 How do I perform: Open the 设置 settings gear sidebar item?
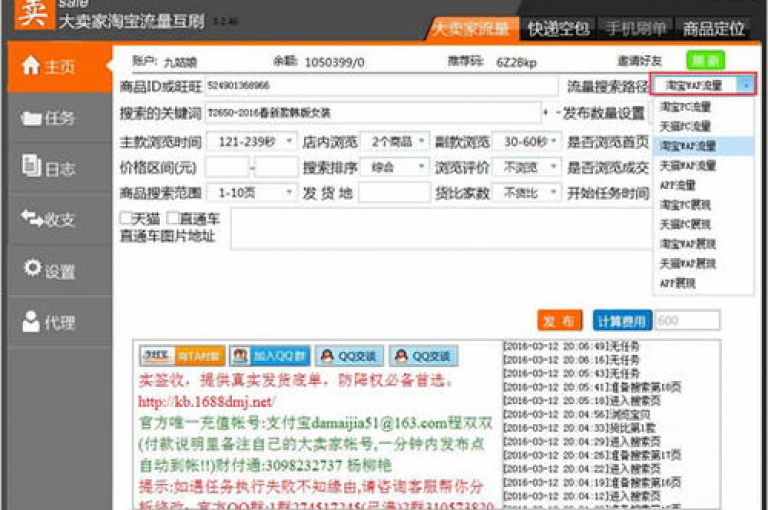coord(59,270)
